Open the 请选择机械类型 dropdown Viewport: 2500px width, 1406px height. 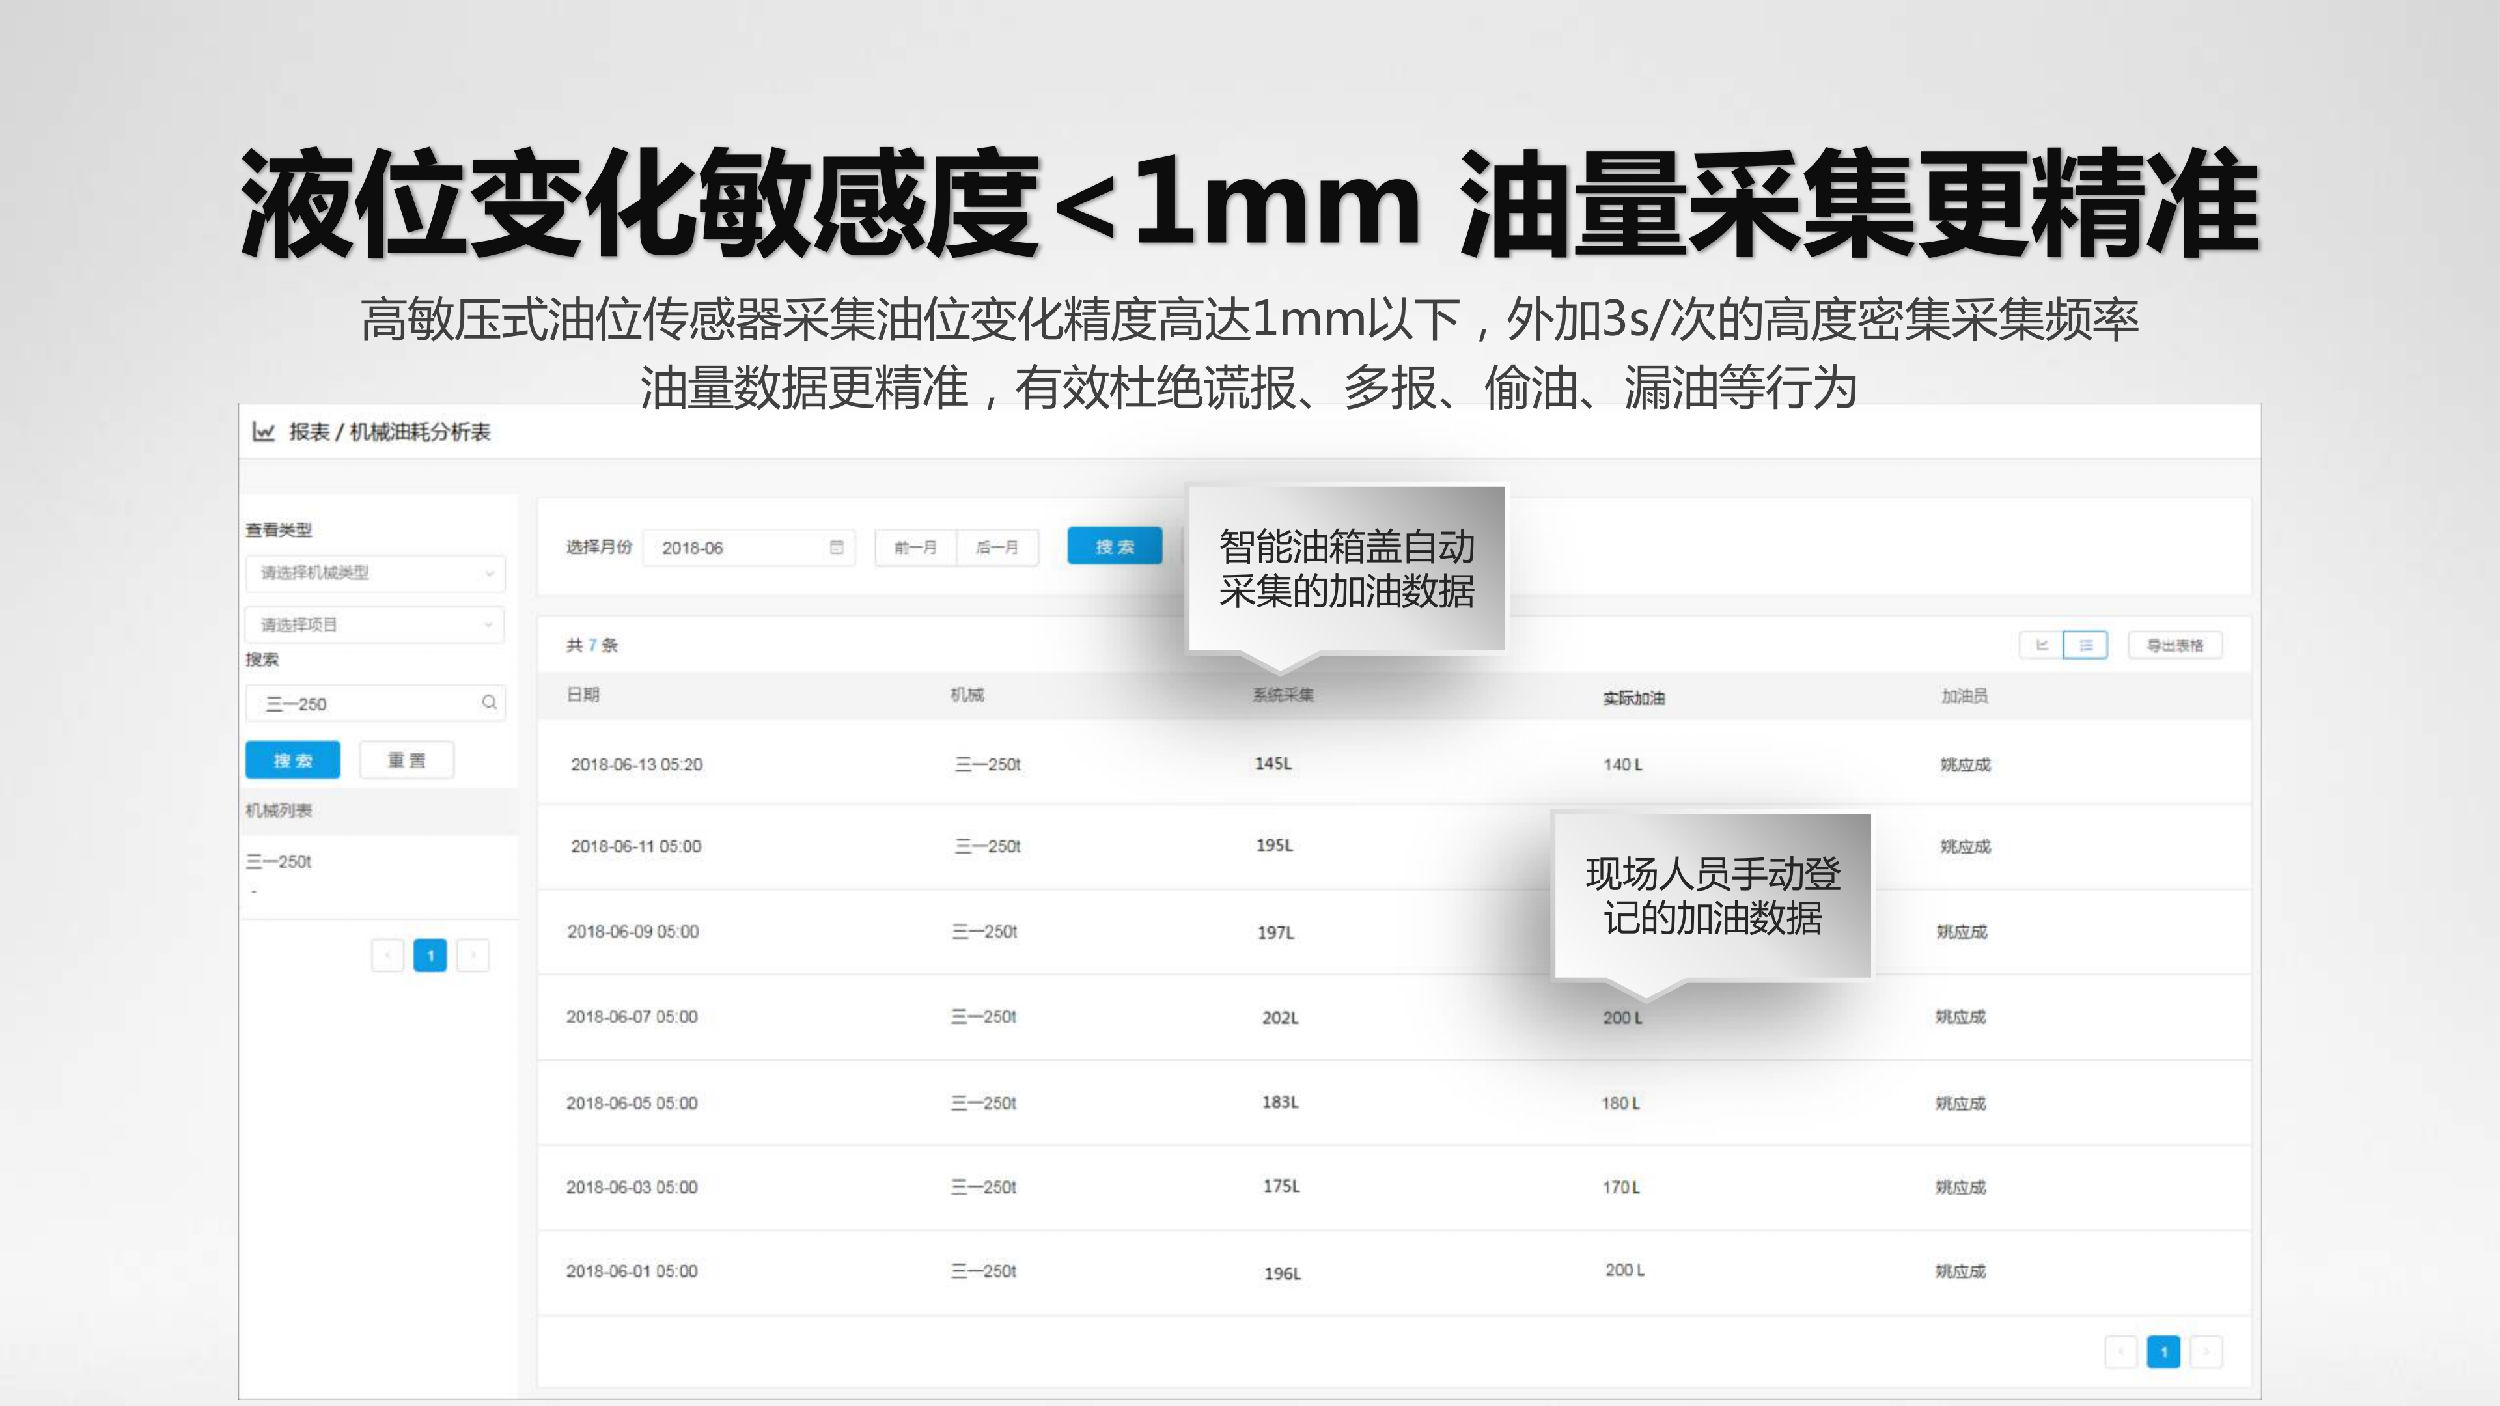(375, 573)
